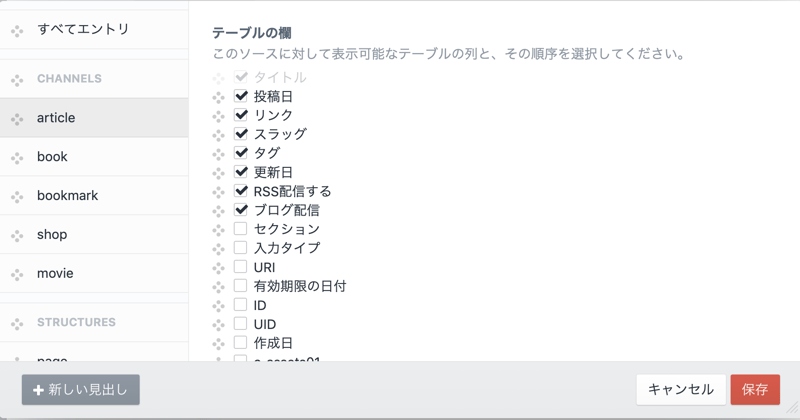This screenshot has height=420, width=800.
Task: Click move handle for セクション column
Action: click(219, 230)
